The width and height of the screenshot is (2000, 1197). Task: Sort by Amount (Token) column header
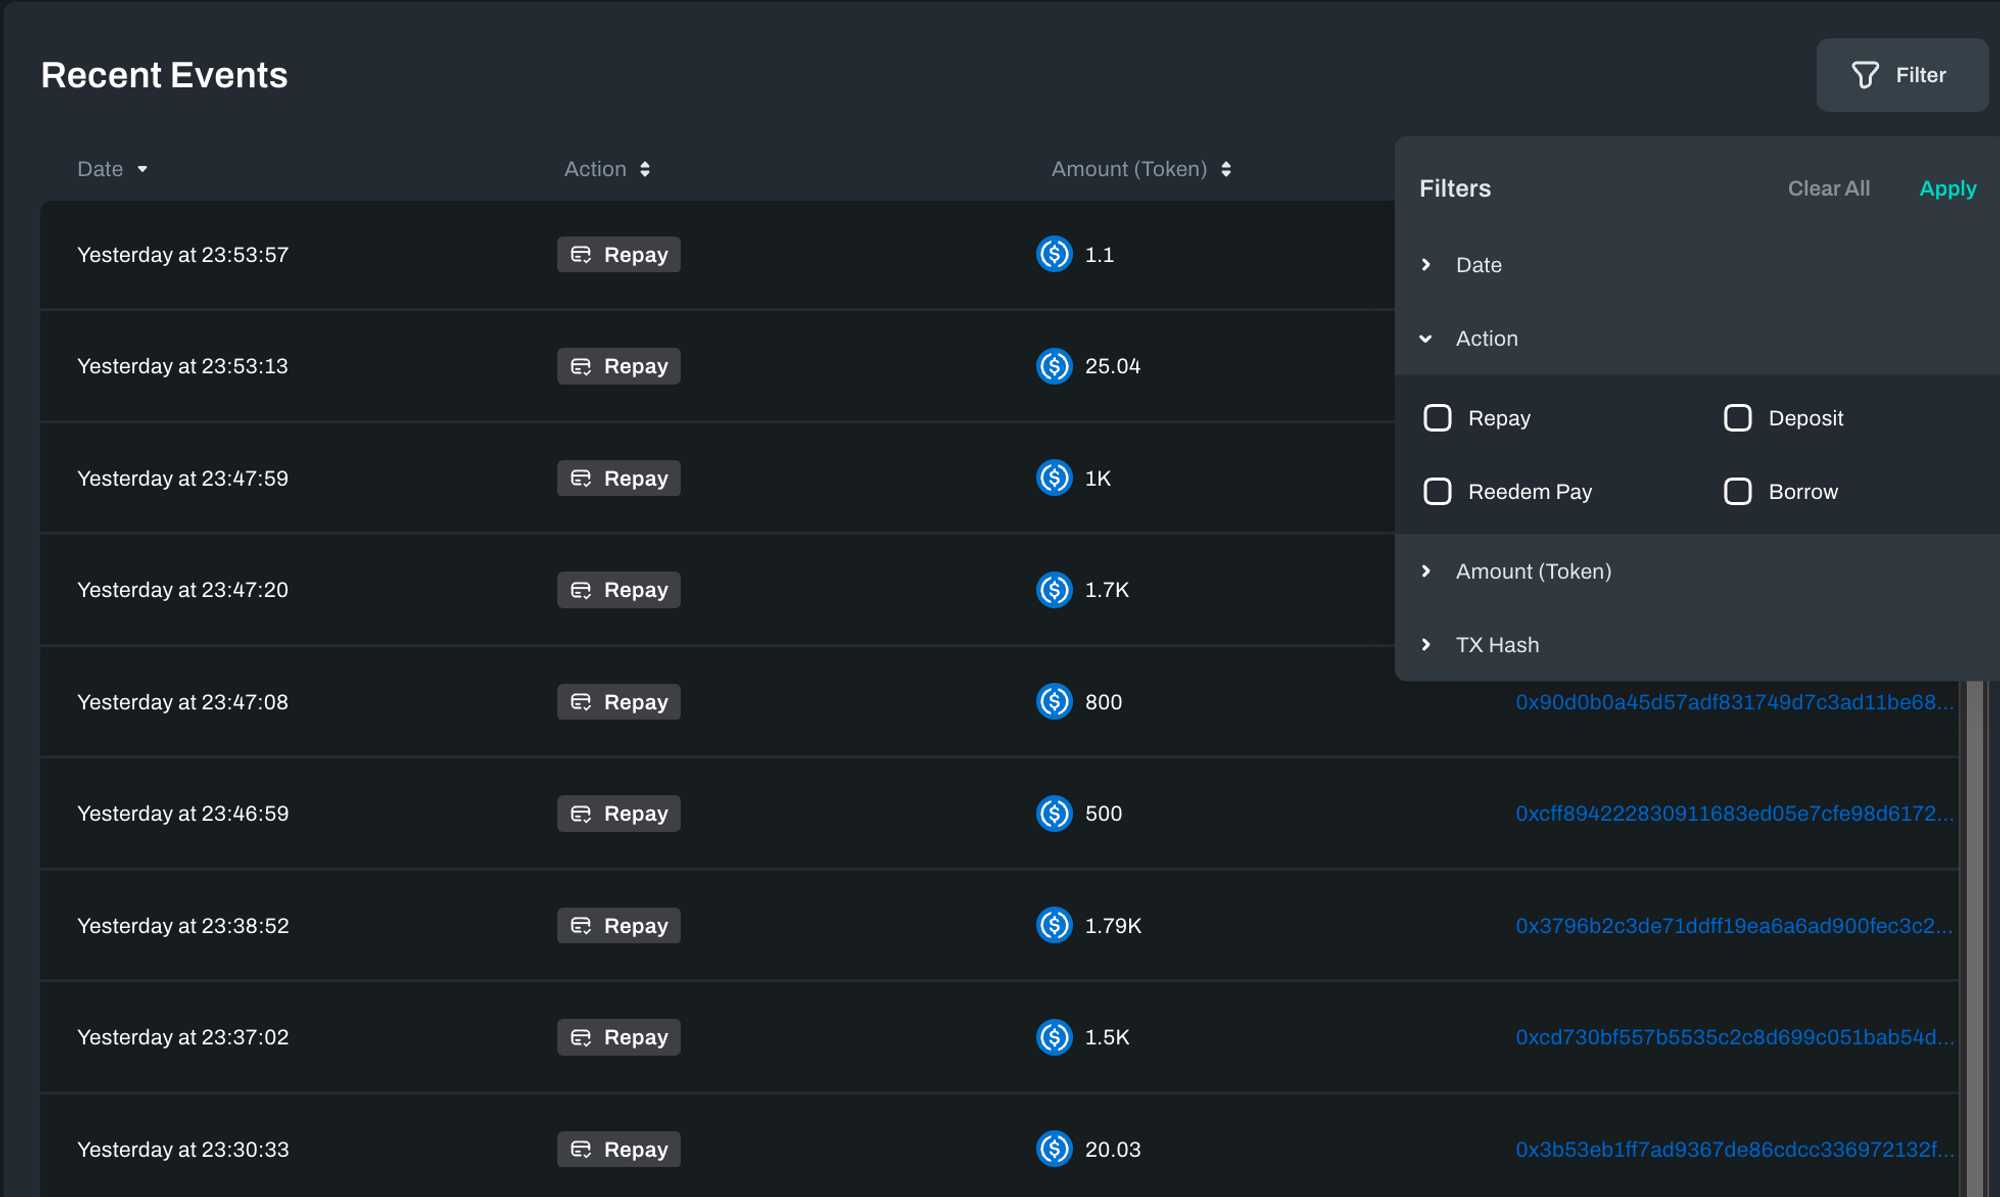coord(1140,169)
